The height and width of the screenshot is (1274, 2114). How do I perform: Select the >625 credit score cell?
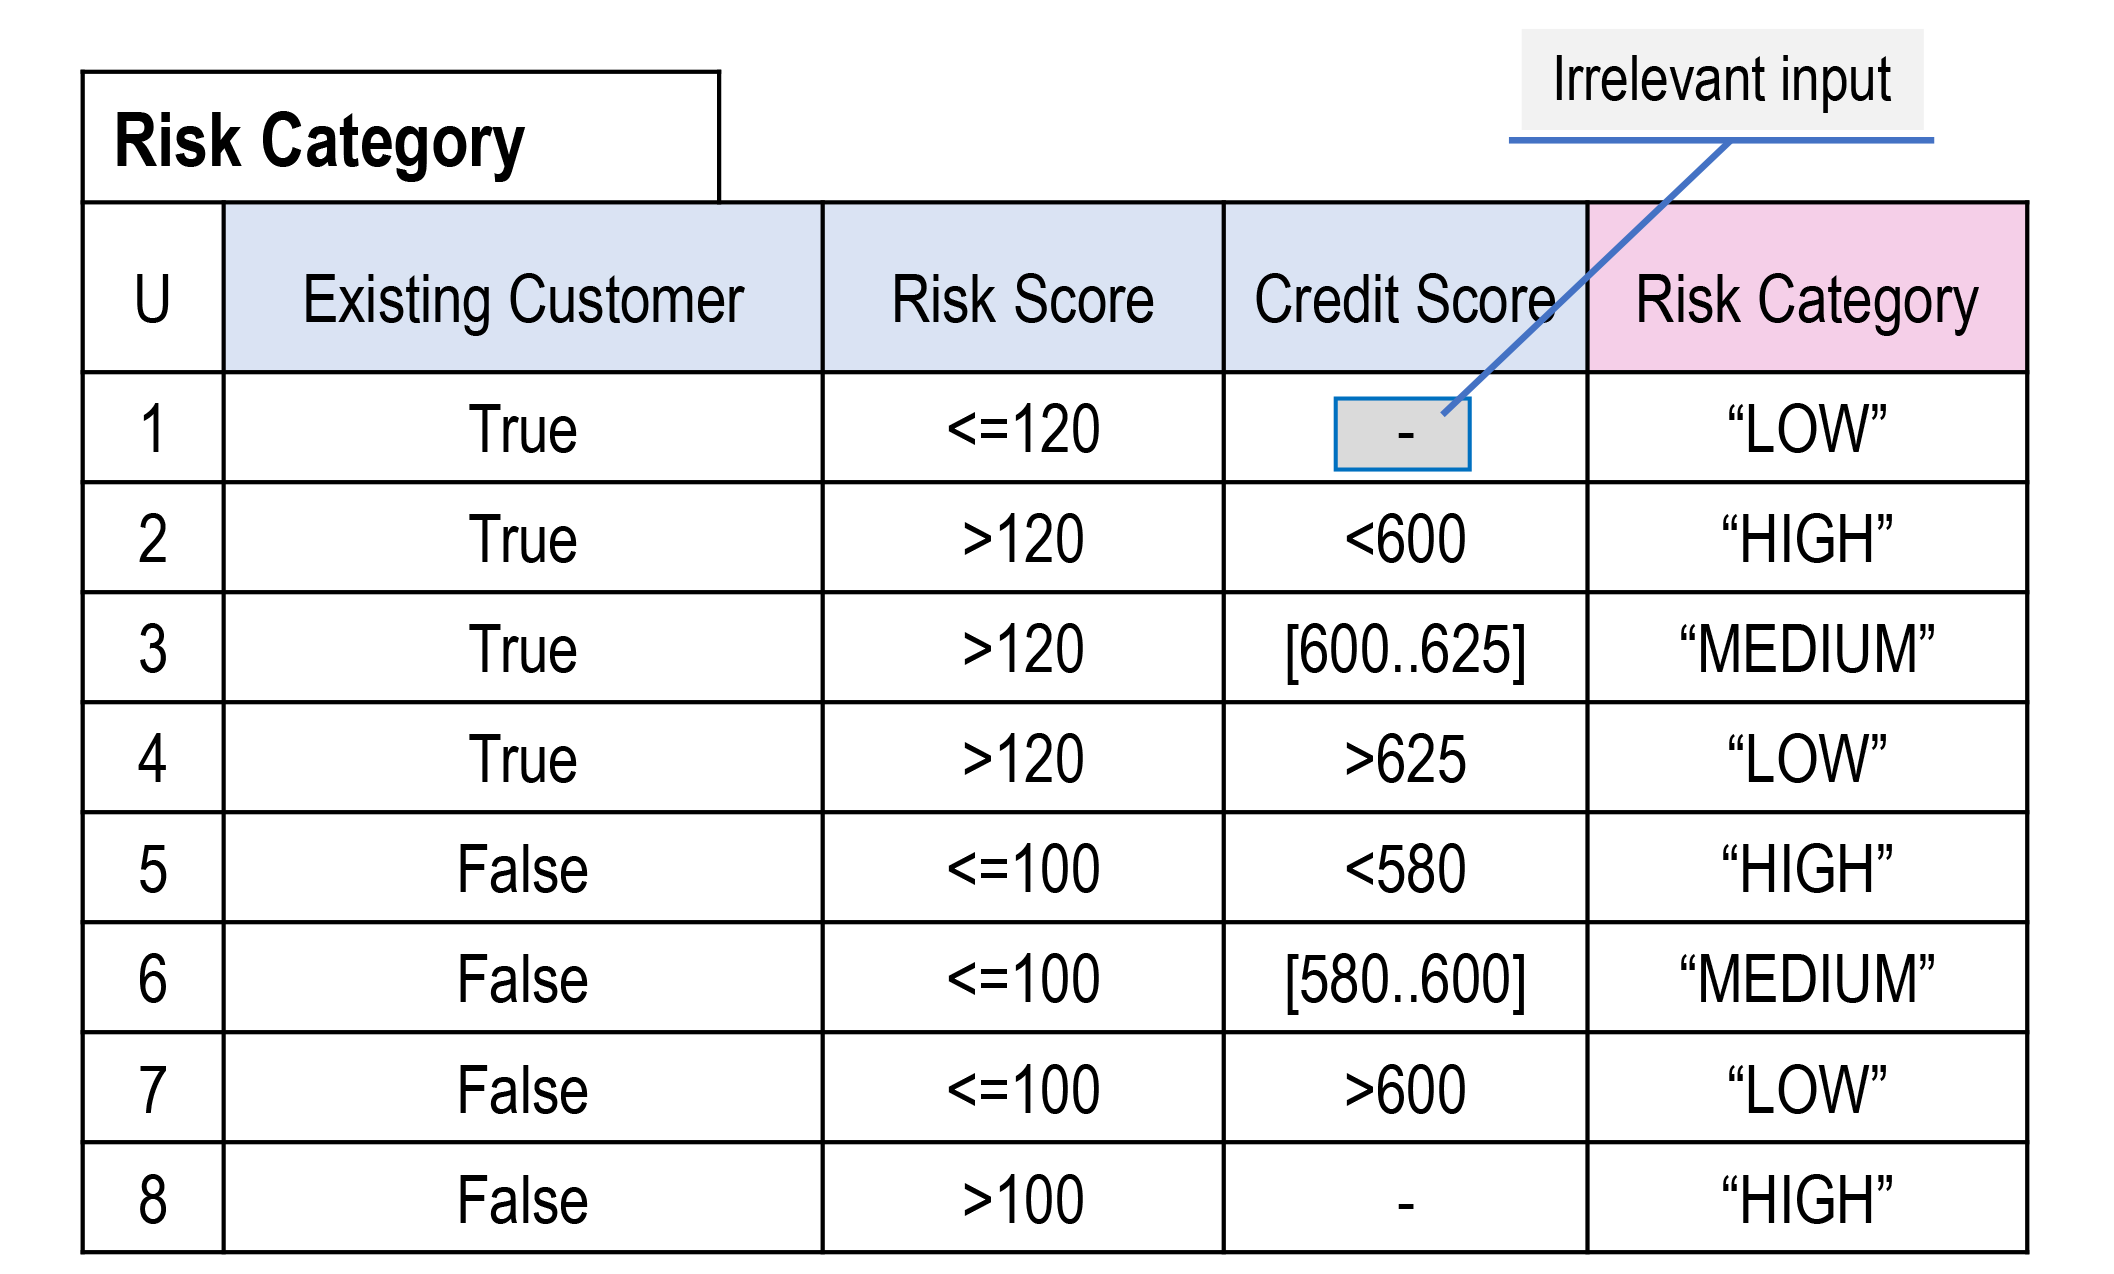(x=1404, y=759)
